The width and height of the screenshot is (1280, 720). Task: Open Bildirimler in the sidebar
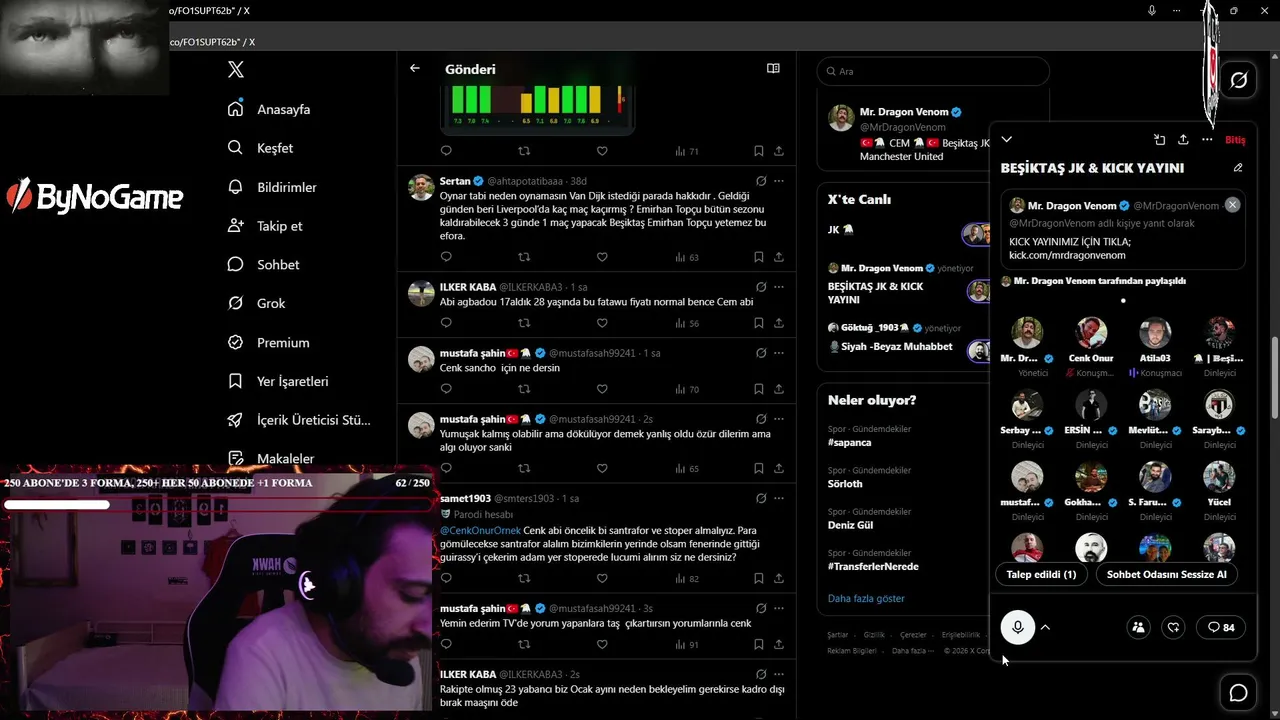pyautogui.click(x=272, y=187)
